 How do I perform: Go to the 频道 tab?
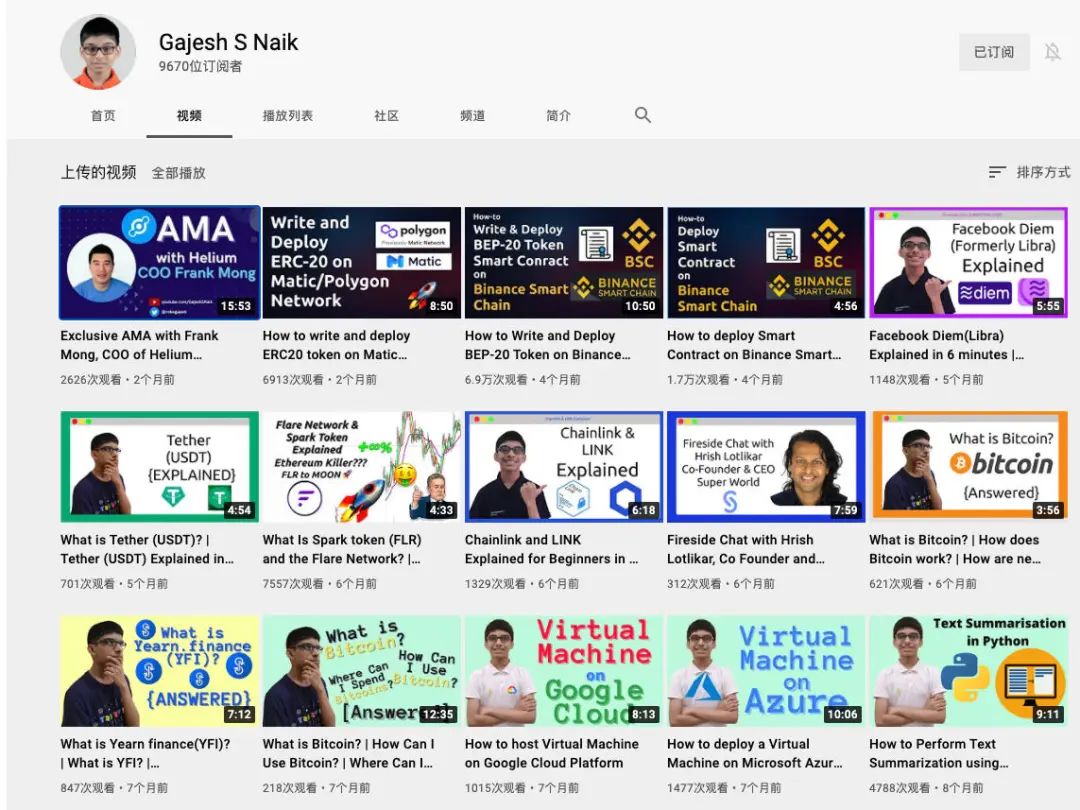coord(472,116)
